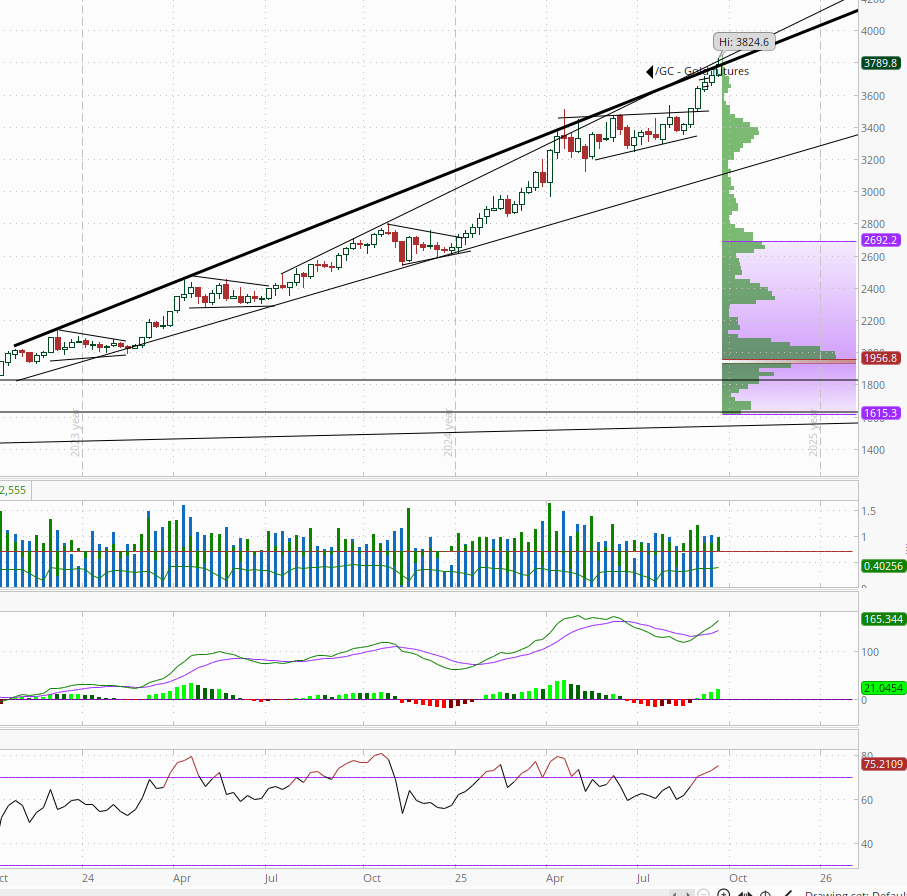
Task: Click the Hi: 3824.6 price bubble
Action: (744, 42)
